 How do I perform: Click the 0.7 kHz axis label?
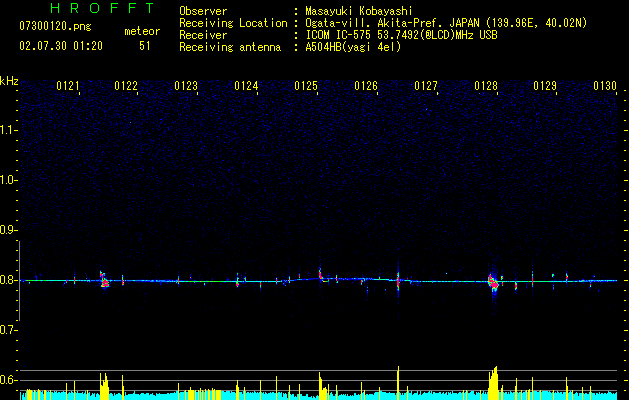(x=8, y=330)
